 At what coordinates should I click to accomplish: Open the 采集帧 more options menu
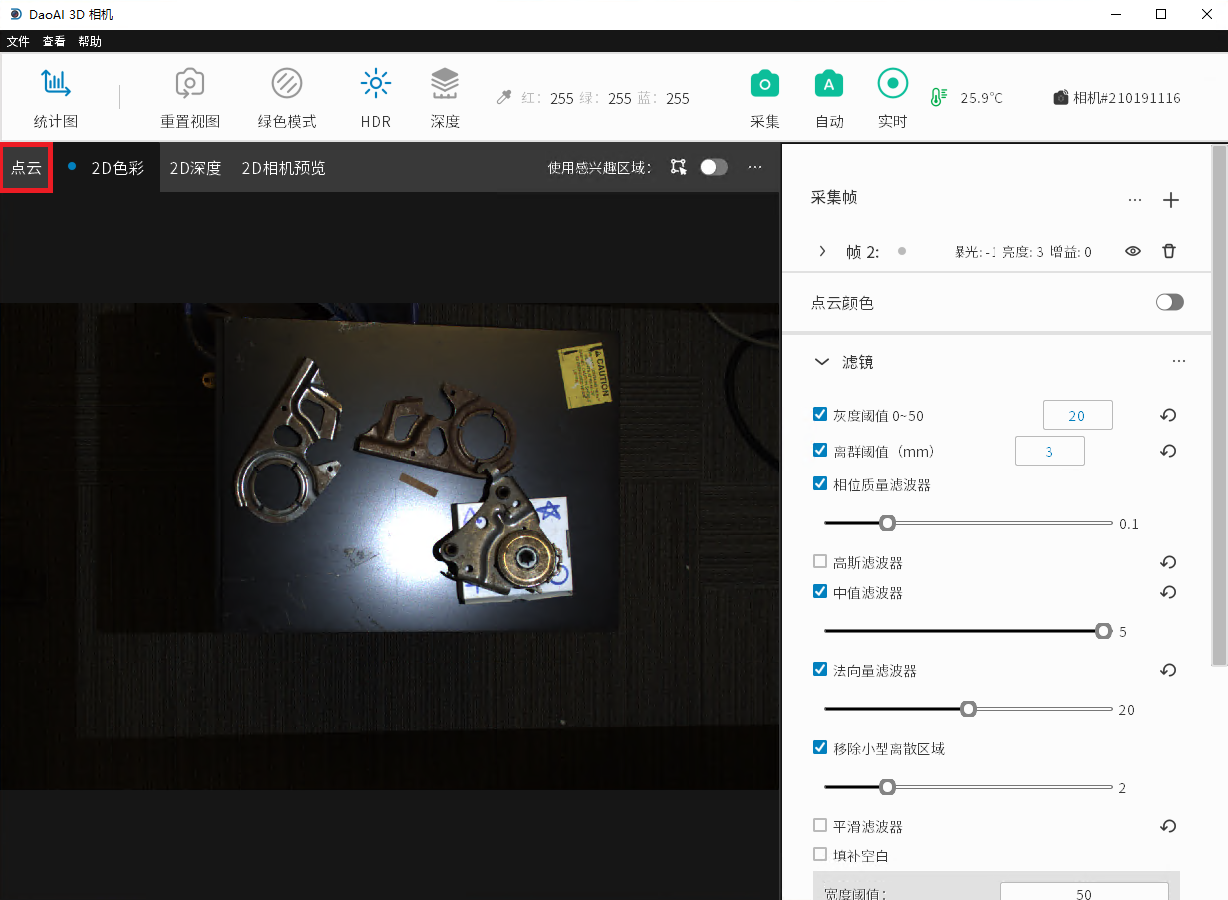tap(1135, 200)
